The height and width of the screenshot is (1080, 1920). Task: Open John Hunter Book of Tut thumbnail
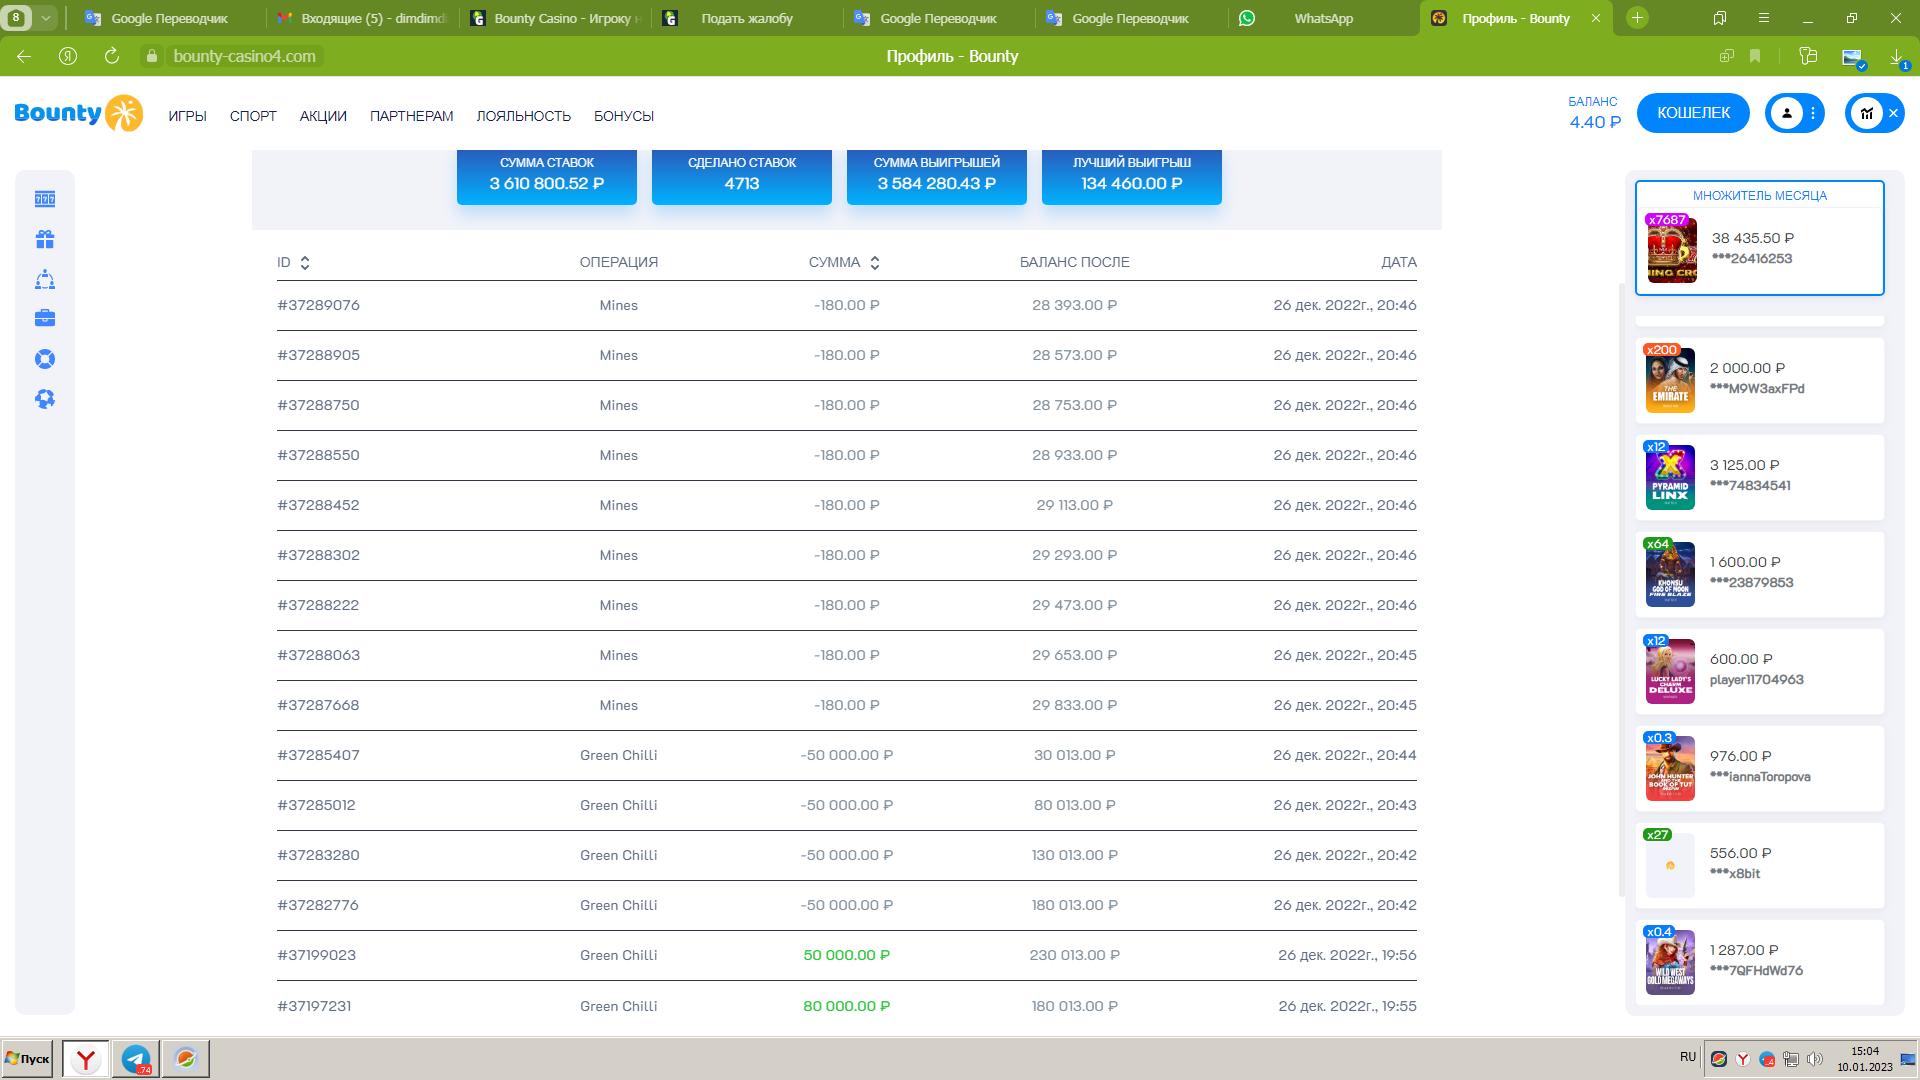(x=1670, y=768)
